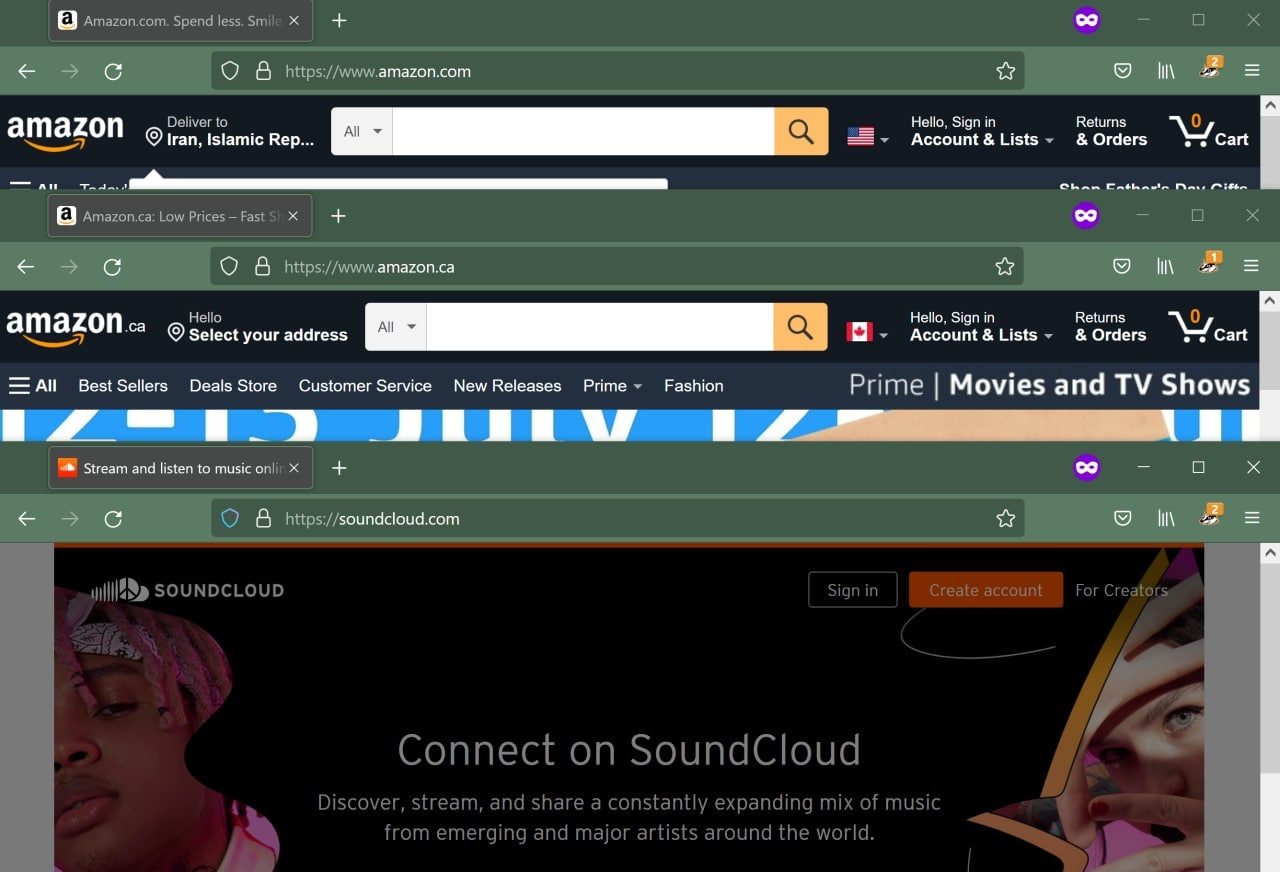Click the tracking protection shield in the SoundCloud address bar

coord(230,518)
